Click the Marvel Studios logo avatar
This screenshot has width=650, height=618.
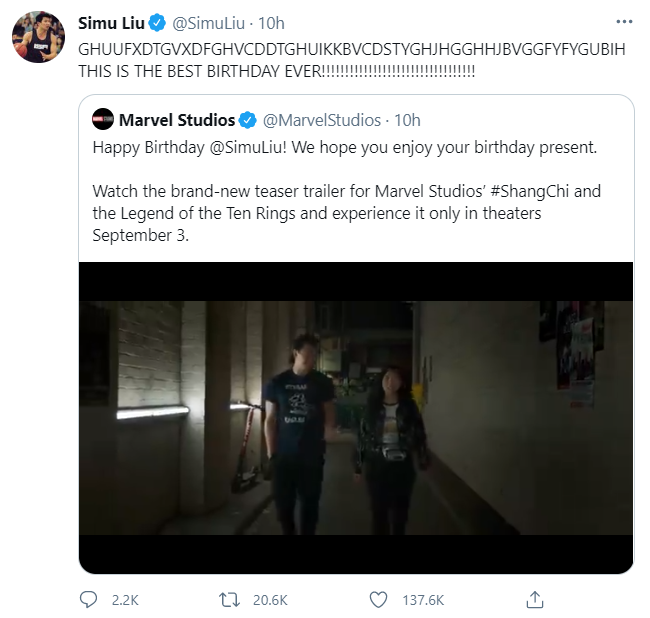pos(103,120)
